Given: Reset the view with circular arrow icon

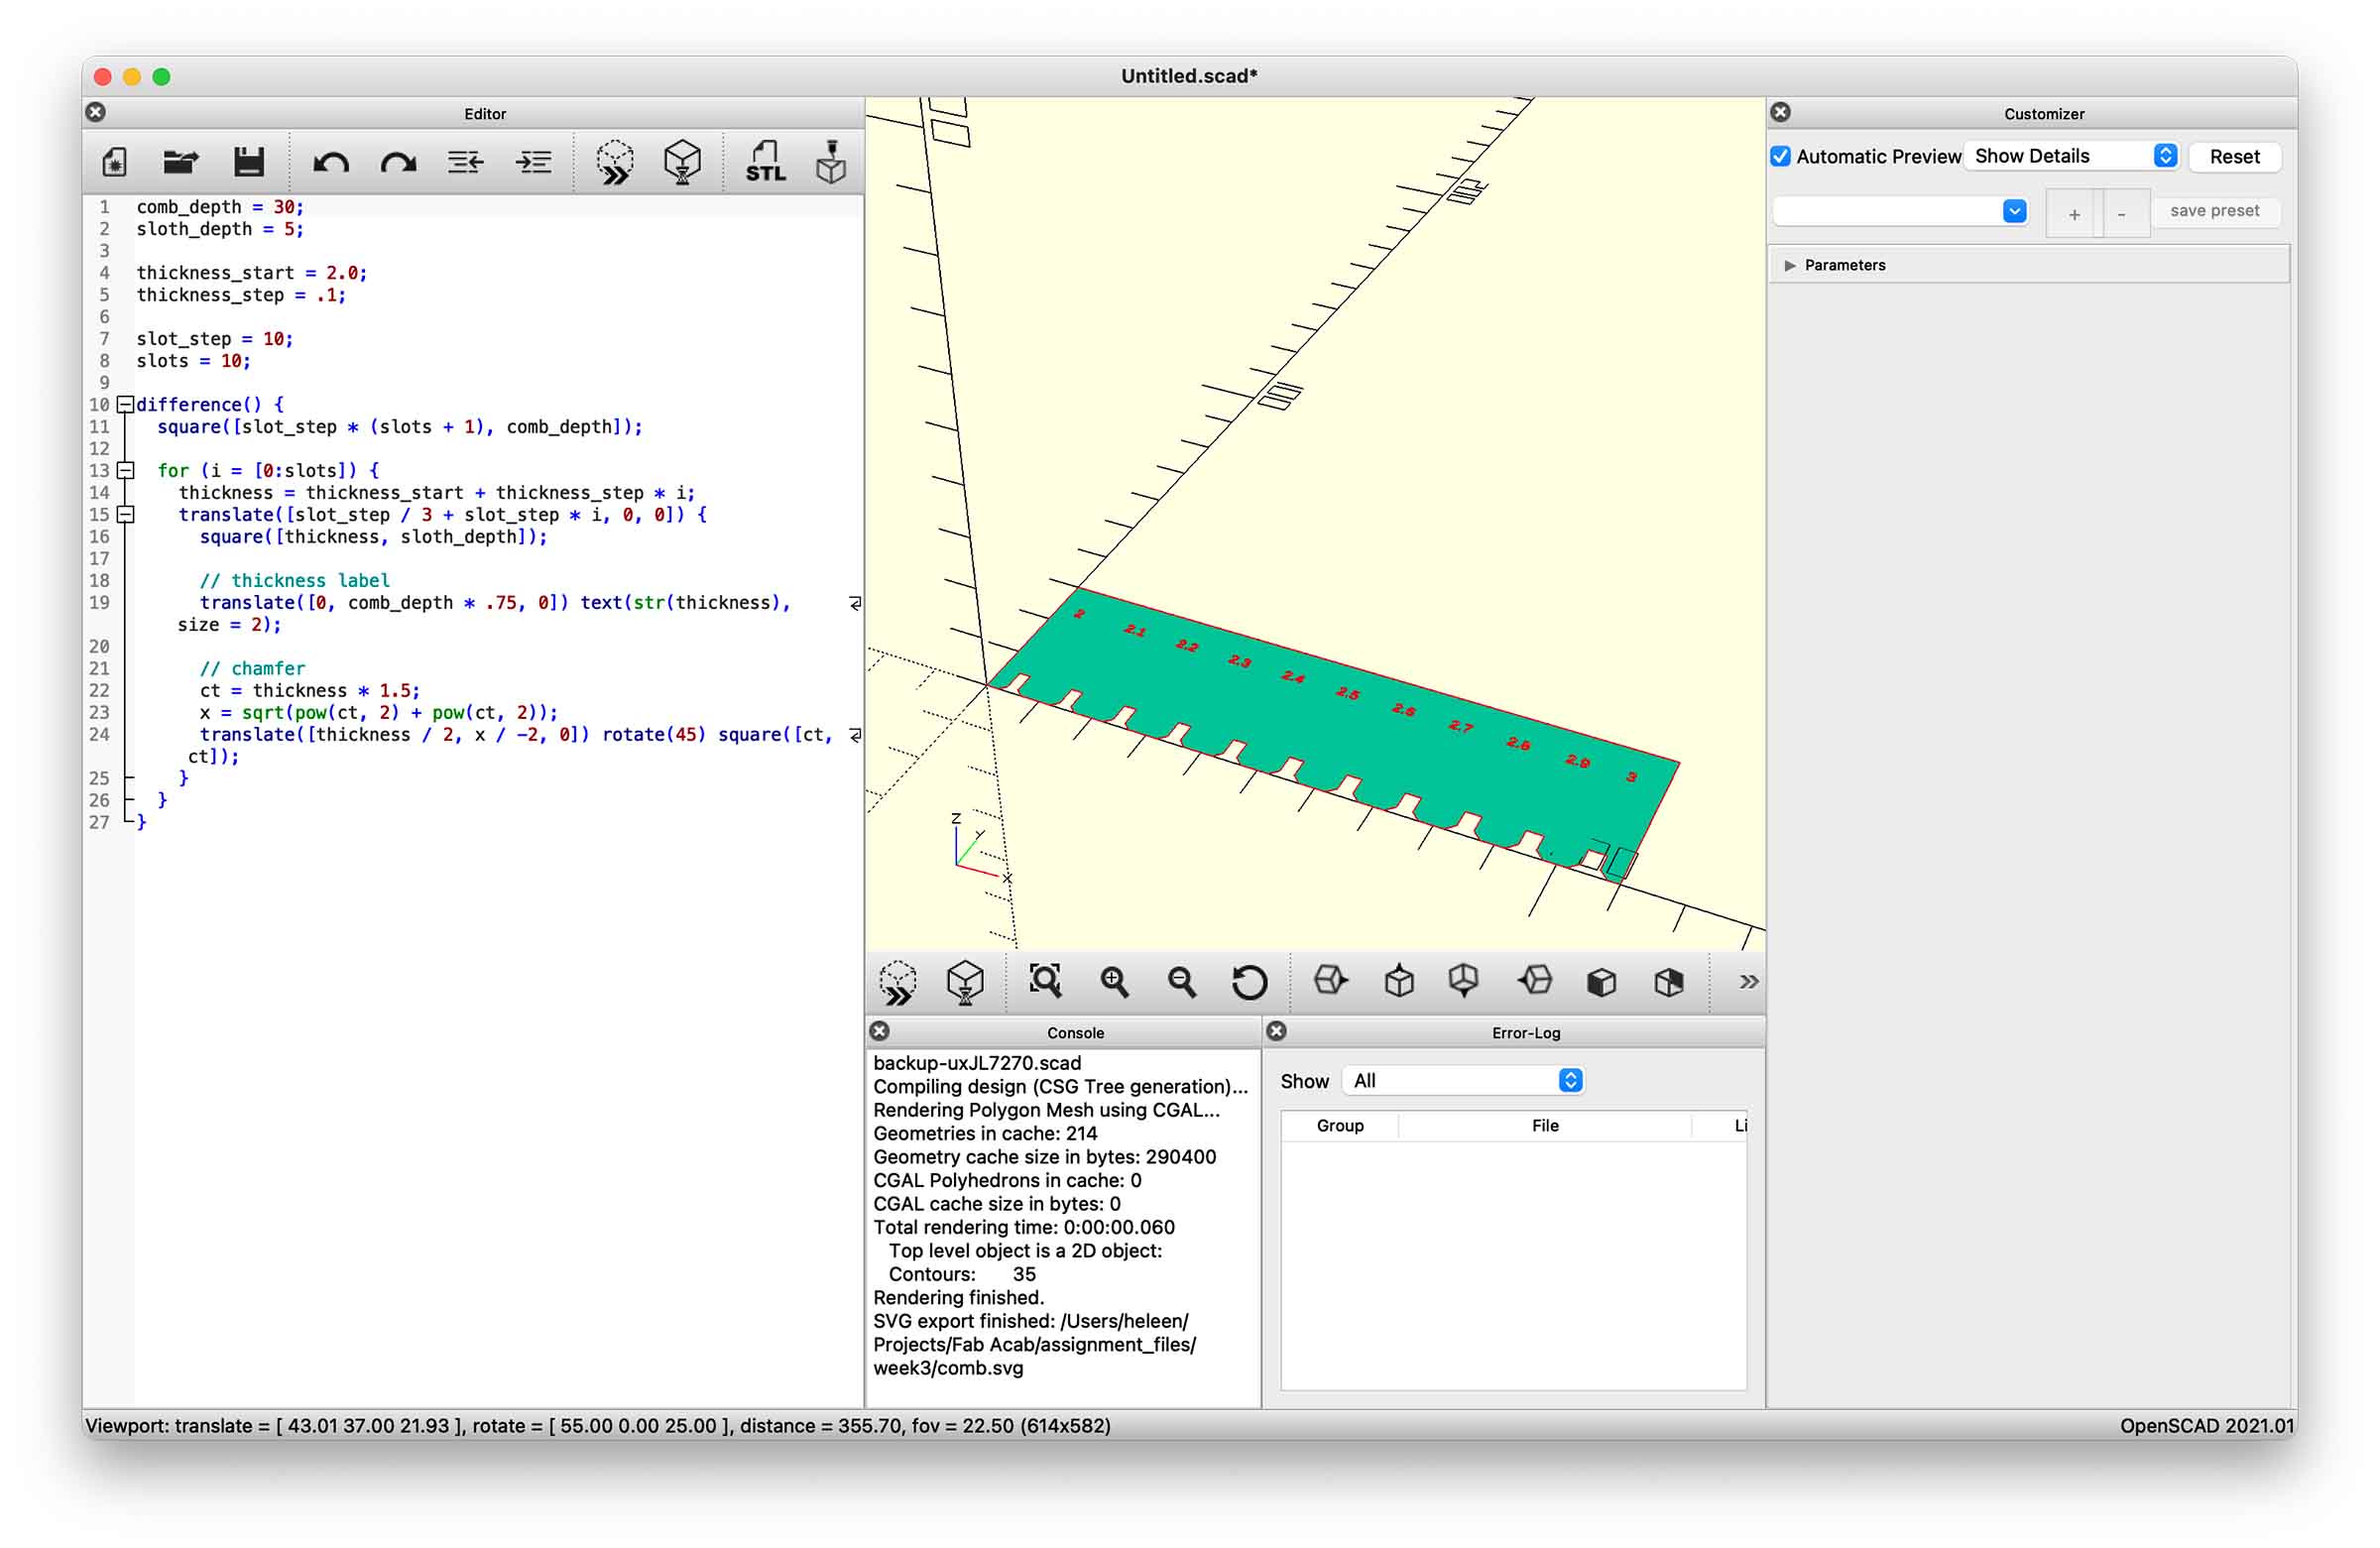Looking at the screenshot, I should [x=1249, y=982].
